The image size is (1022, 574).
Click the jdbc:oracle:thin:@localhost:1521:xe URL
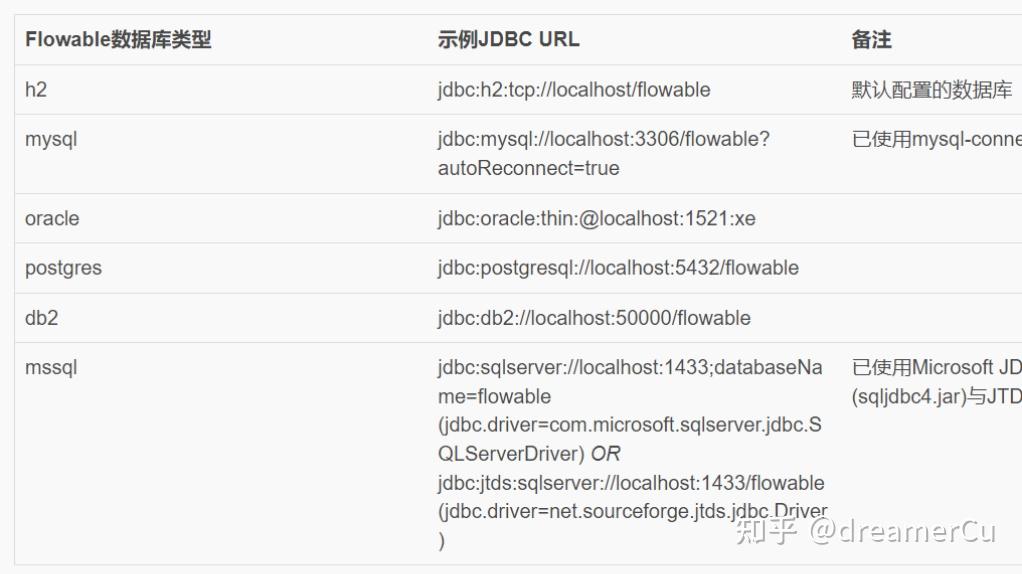click(x=596, y=219)
